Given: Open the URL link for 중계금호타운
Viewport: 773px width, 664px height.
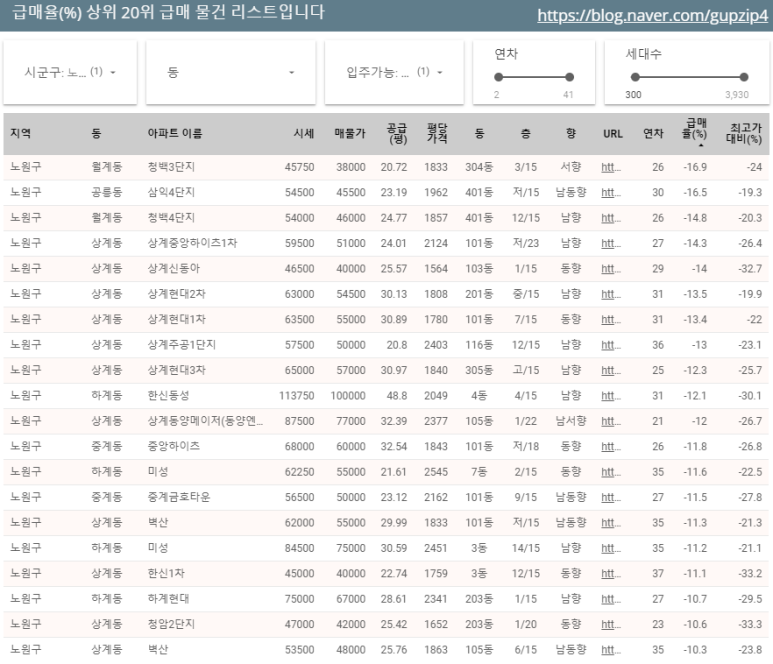Looking at the screenshot, I should pos(611,497).
